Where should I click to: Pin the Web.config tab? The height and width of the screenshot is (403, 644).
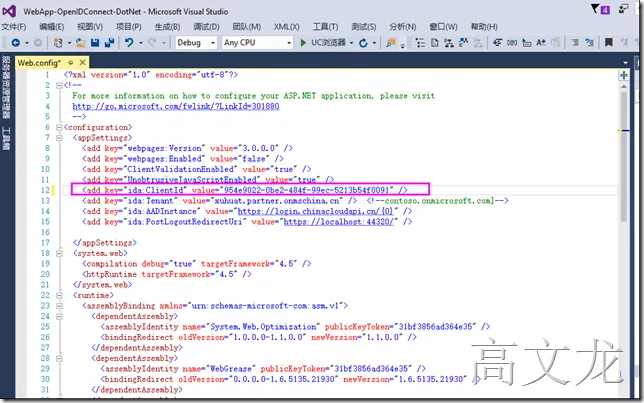tap(71, 62)
